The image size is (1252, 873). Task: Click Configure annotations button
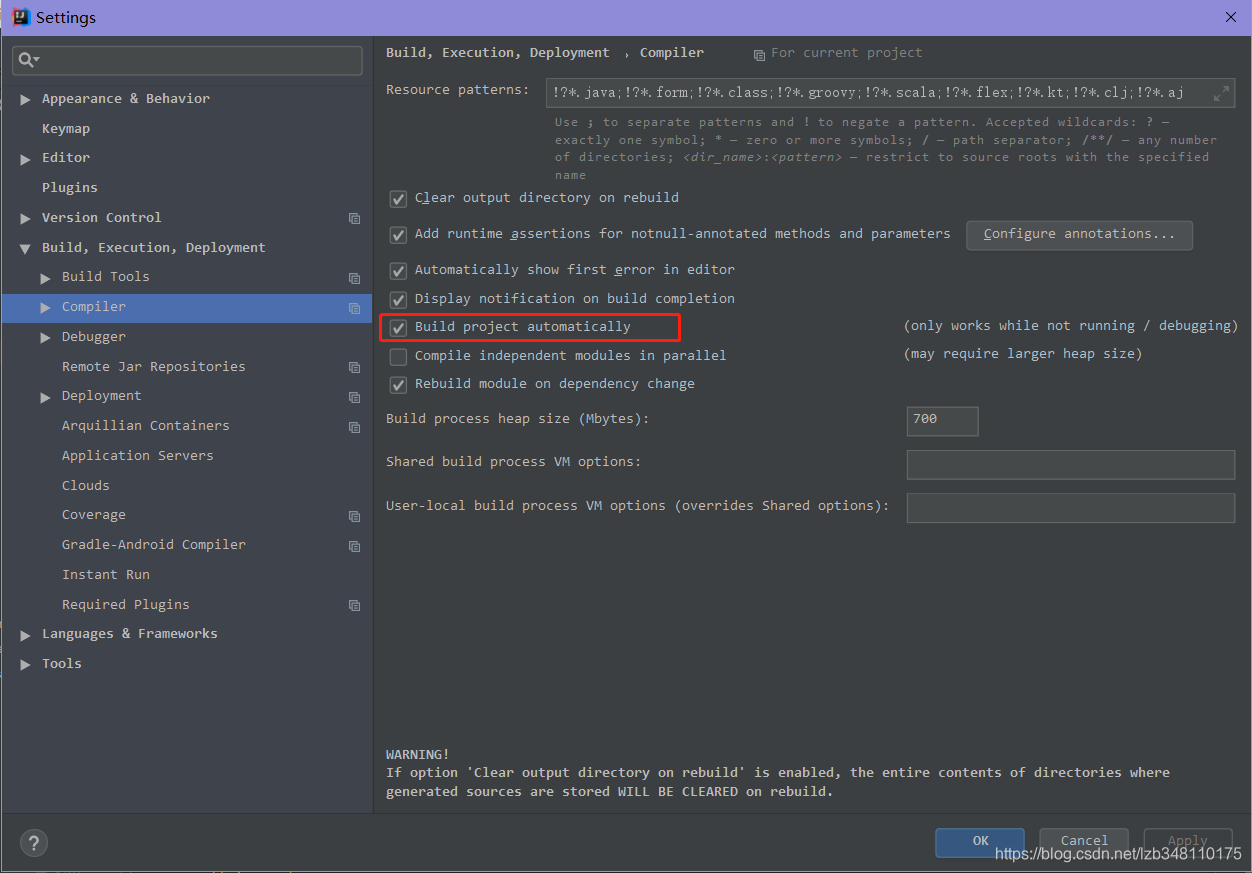(x=1079, y=234)
